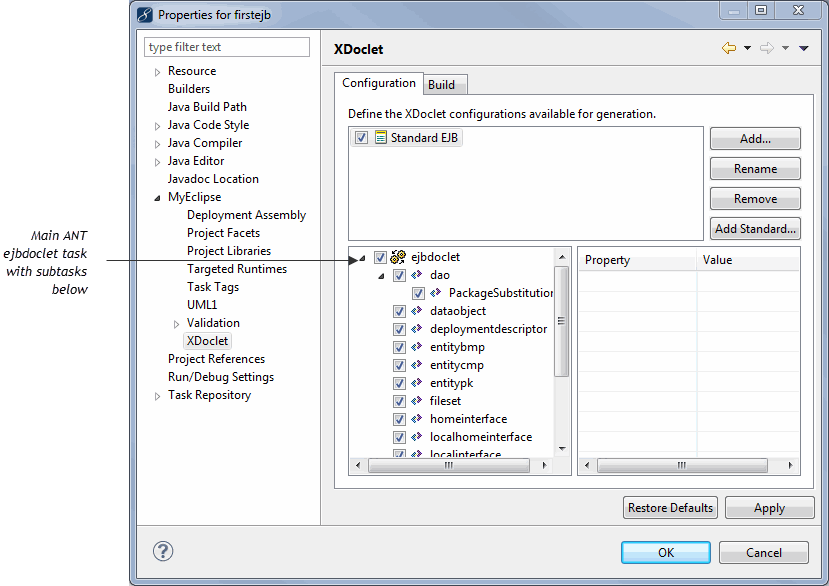Click the ejbdoclet gear icon
This screenshot has height=586, width=829.
pos(398,257)
